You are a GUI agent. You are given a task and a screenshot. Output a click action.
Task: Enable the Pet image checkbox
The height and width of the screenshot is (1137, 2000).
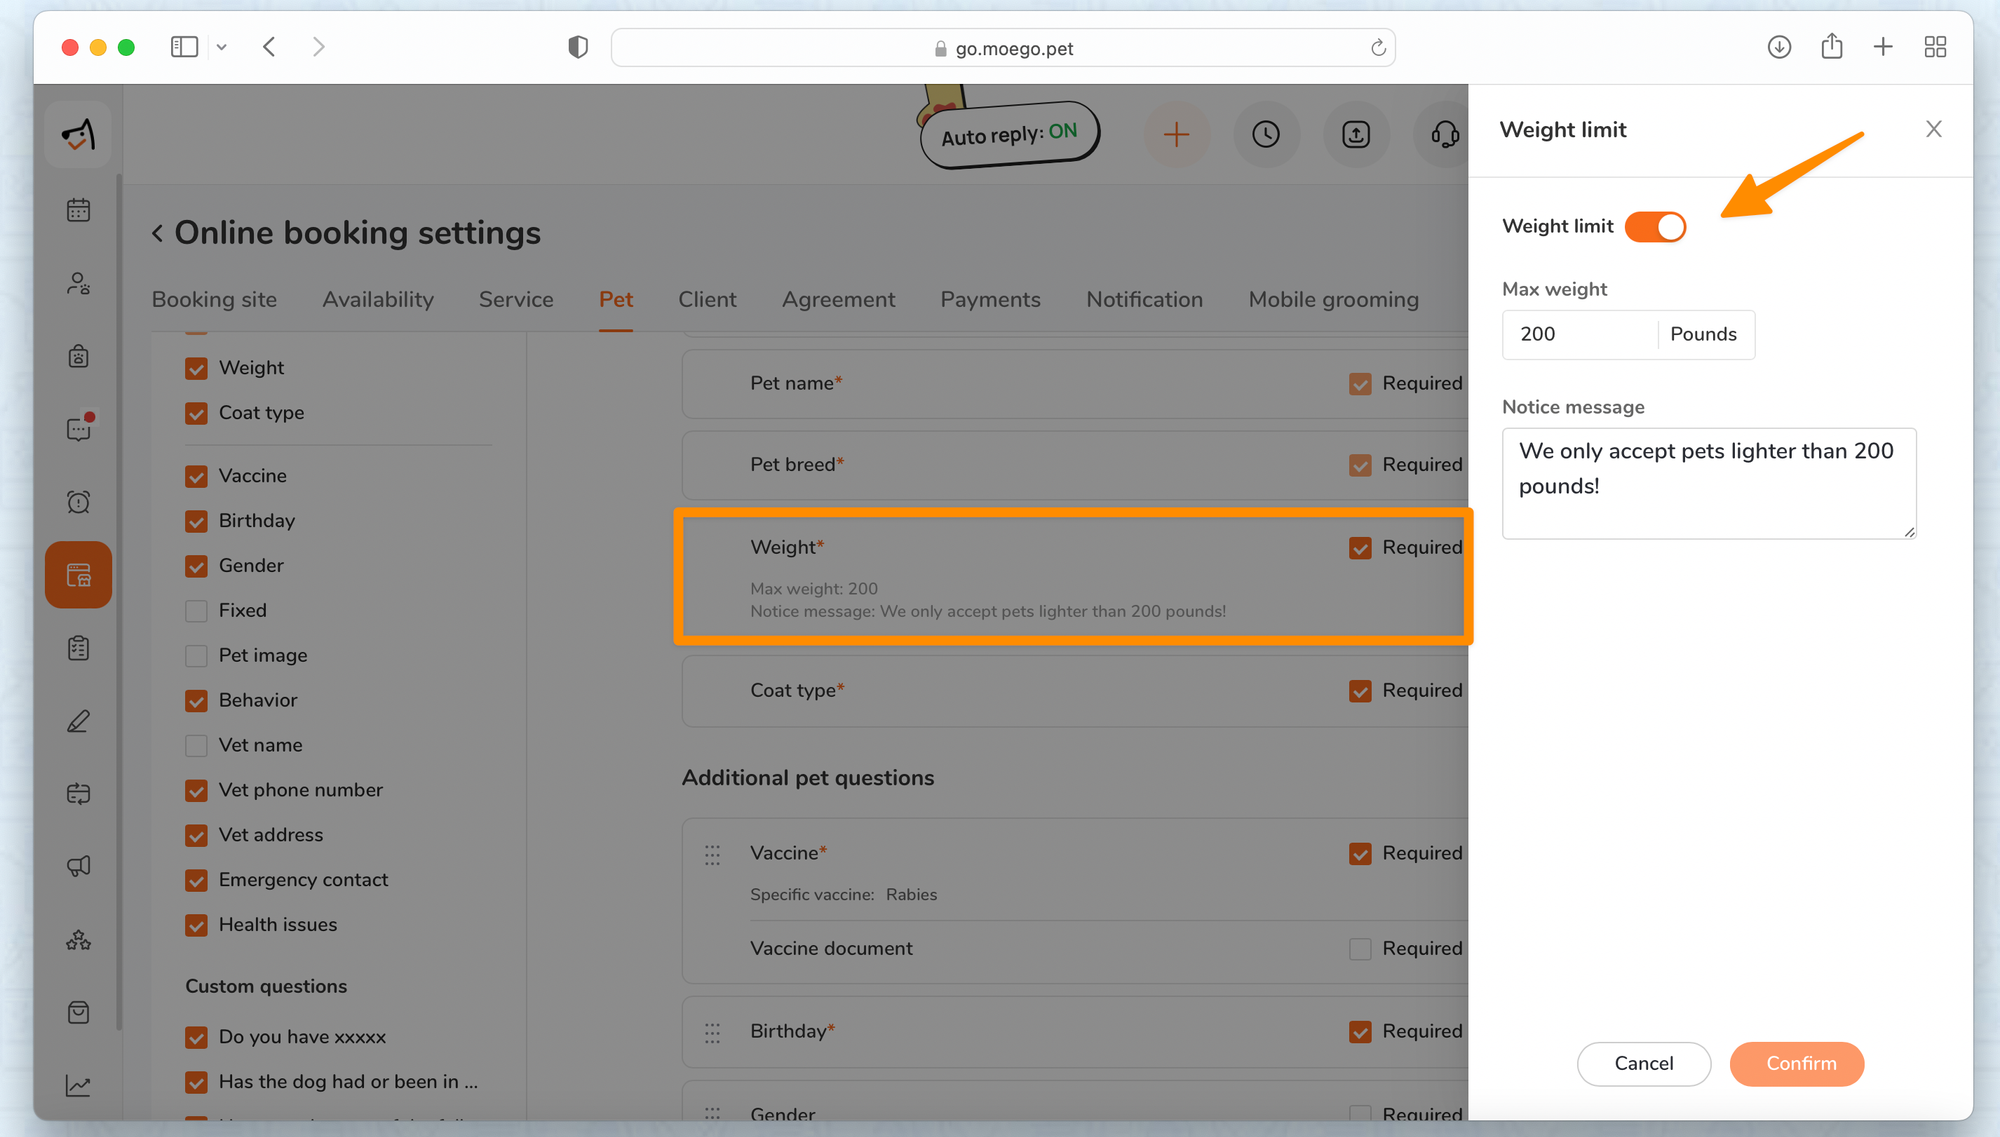coord(197,656)
